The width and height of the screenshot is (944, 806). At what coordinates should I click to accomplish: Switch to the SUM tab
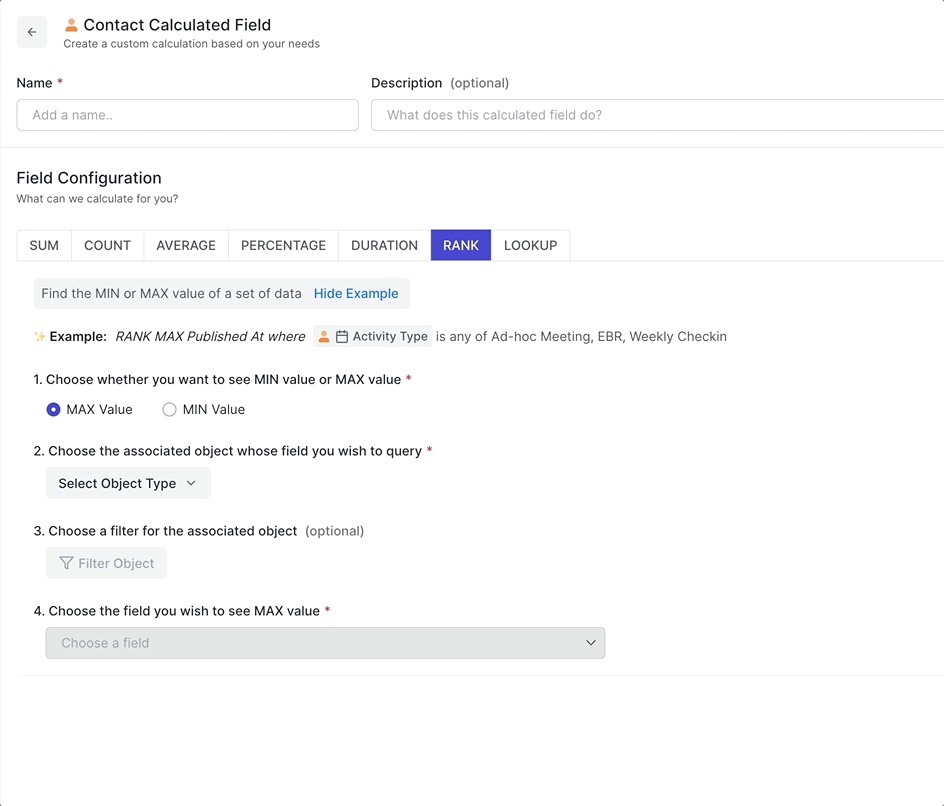click(x=44, y=245)
